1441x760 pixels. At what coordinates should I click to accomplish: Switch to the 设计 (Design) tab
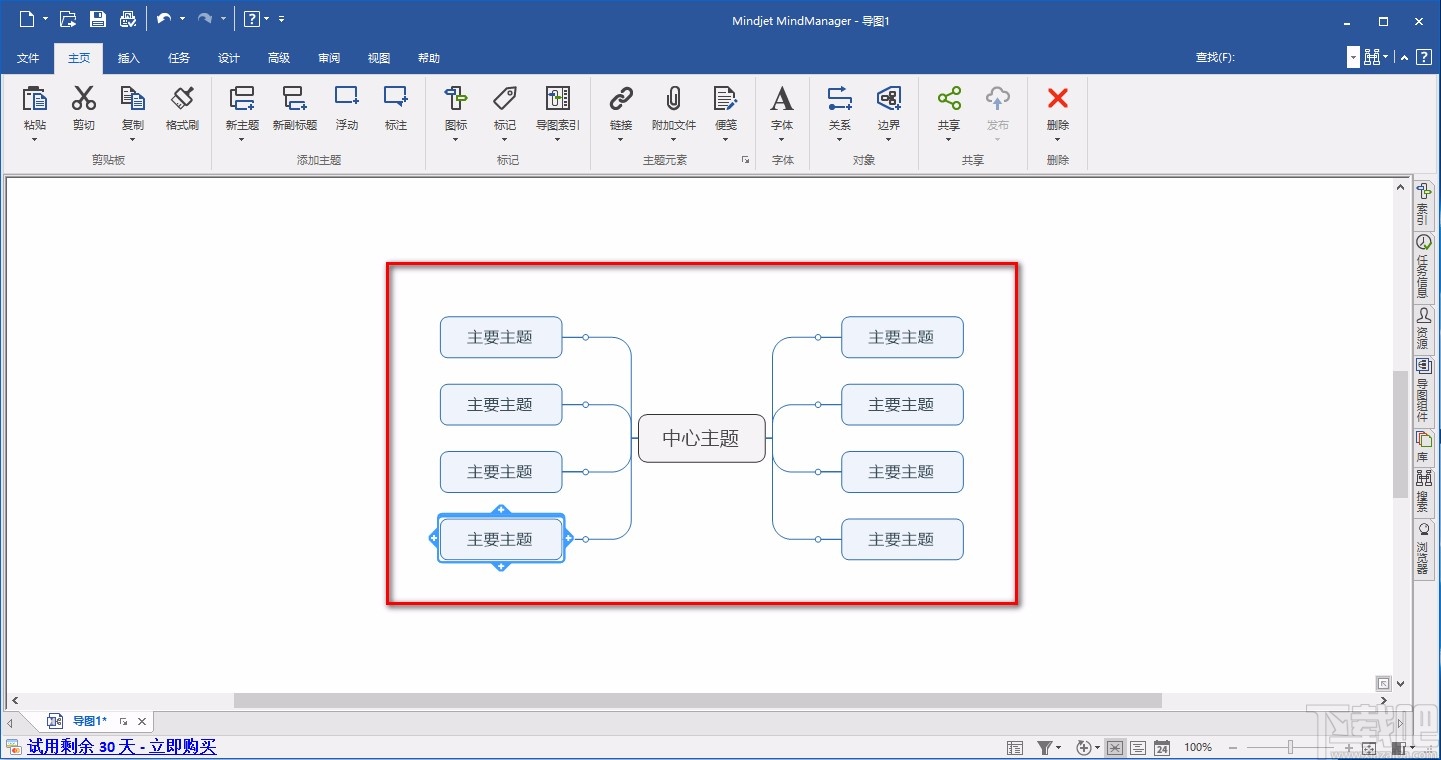(229, 58)
